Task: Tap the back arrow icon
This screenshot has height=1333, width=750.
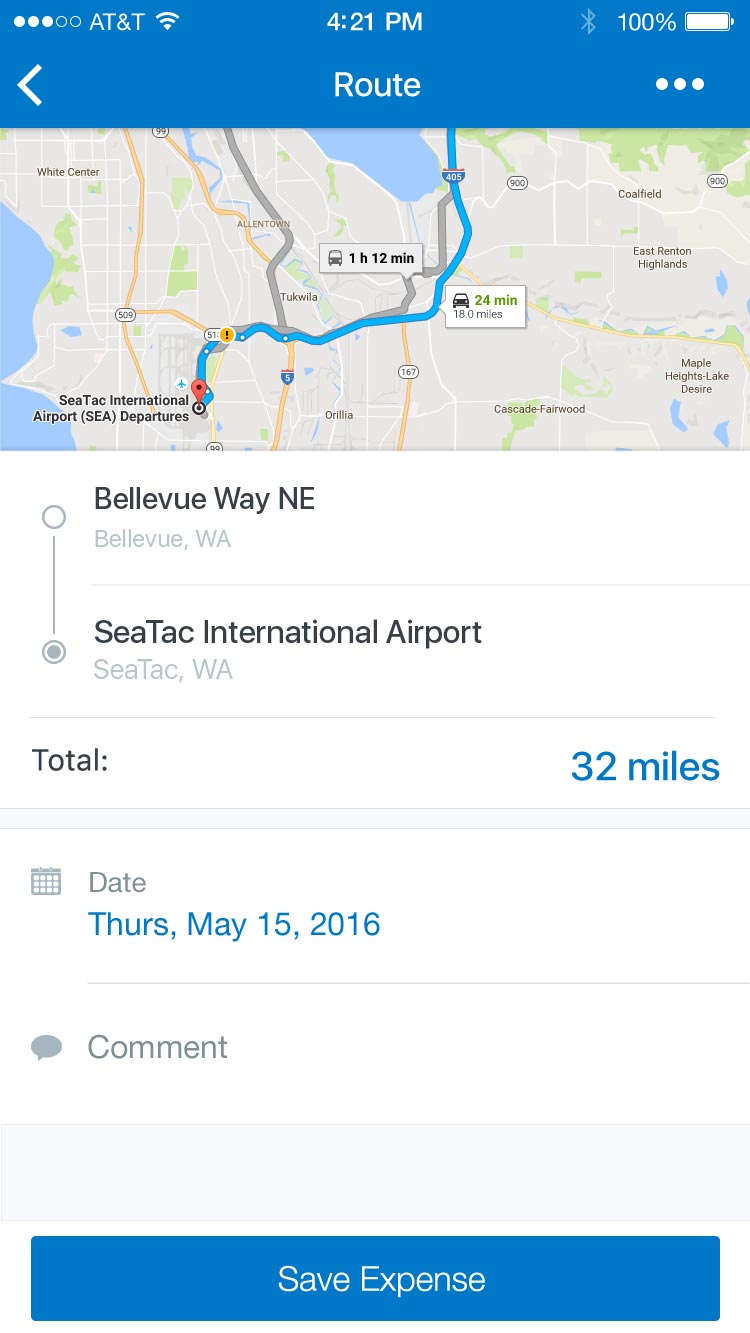Action: (x=31, y=85)
